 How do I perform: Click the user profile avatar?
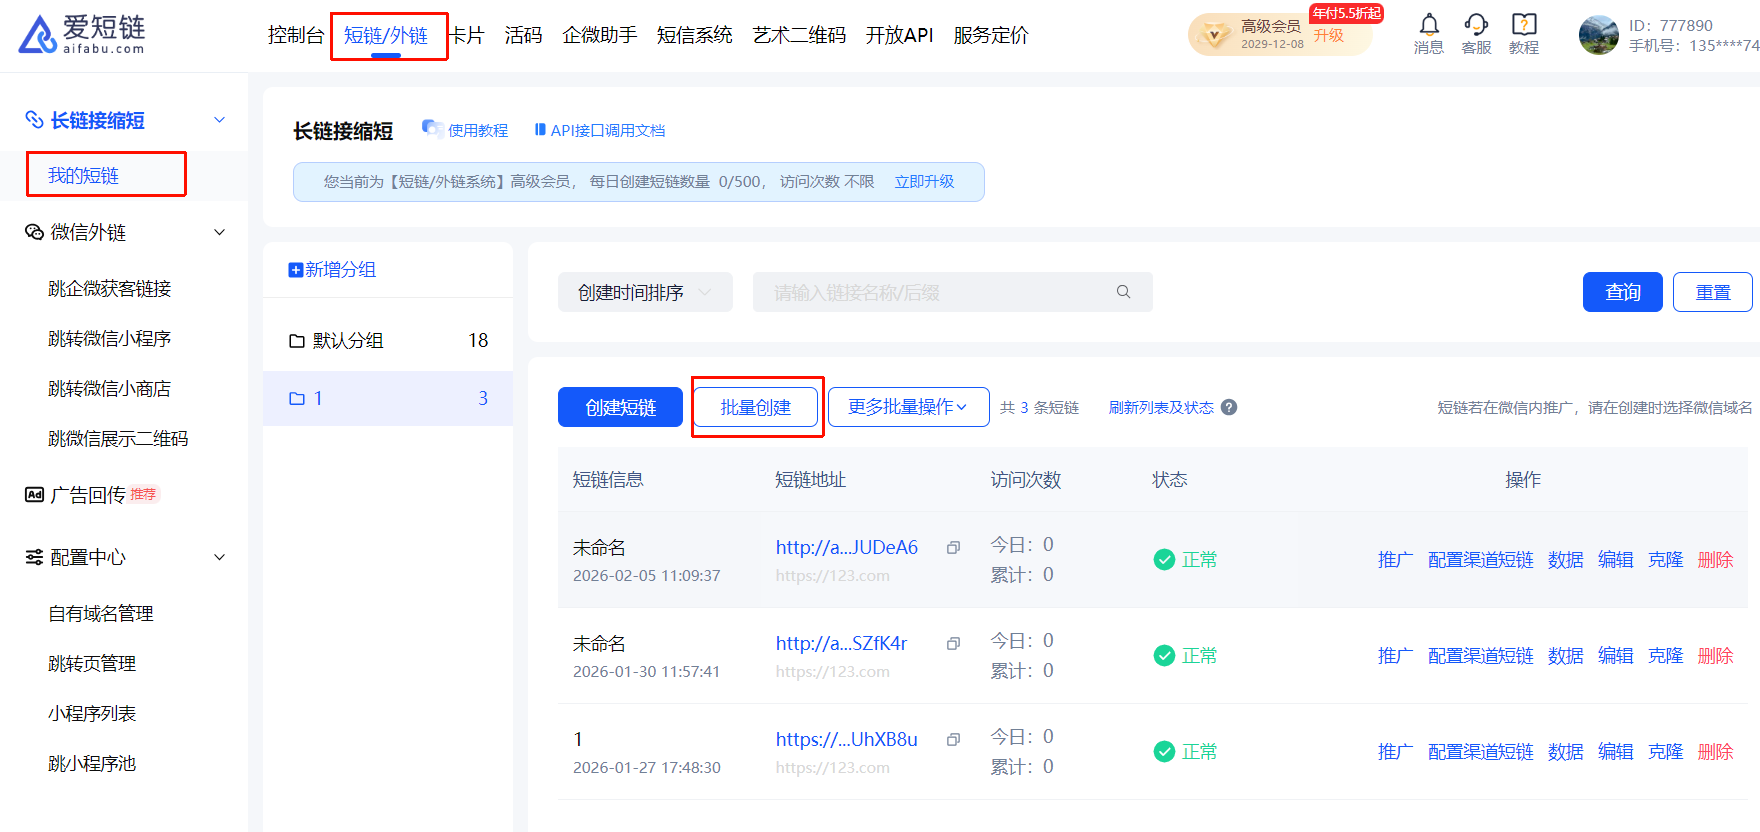coord(1597,35)
